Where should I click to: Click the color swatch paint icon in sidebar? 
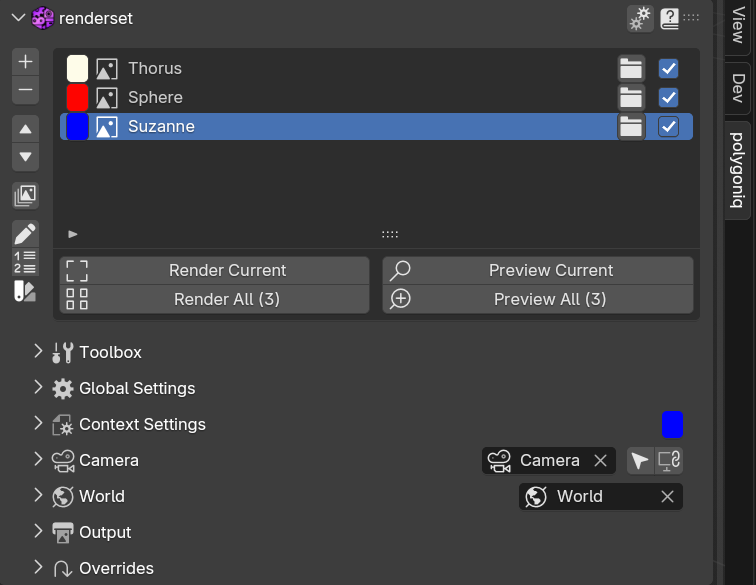25,291
